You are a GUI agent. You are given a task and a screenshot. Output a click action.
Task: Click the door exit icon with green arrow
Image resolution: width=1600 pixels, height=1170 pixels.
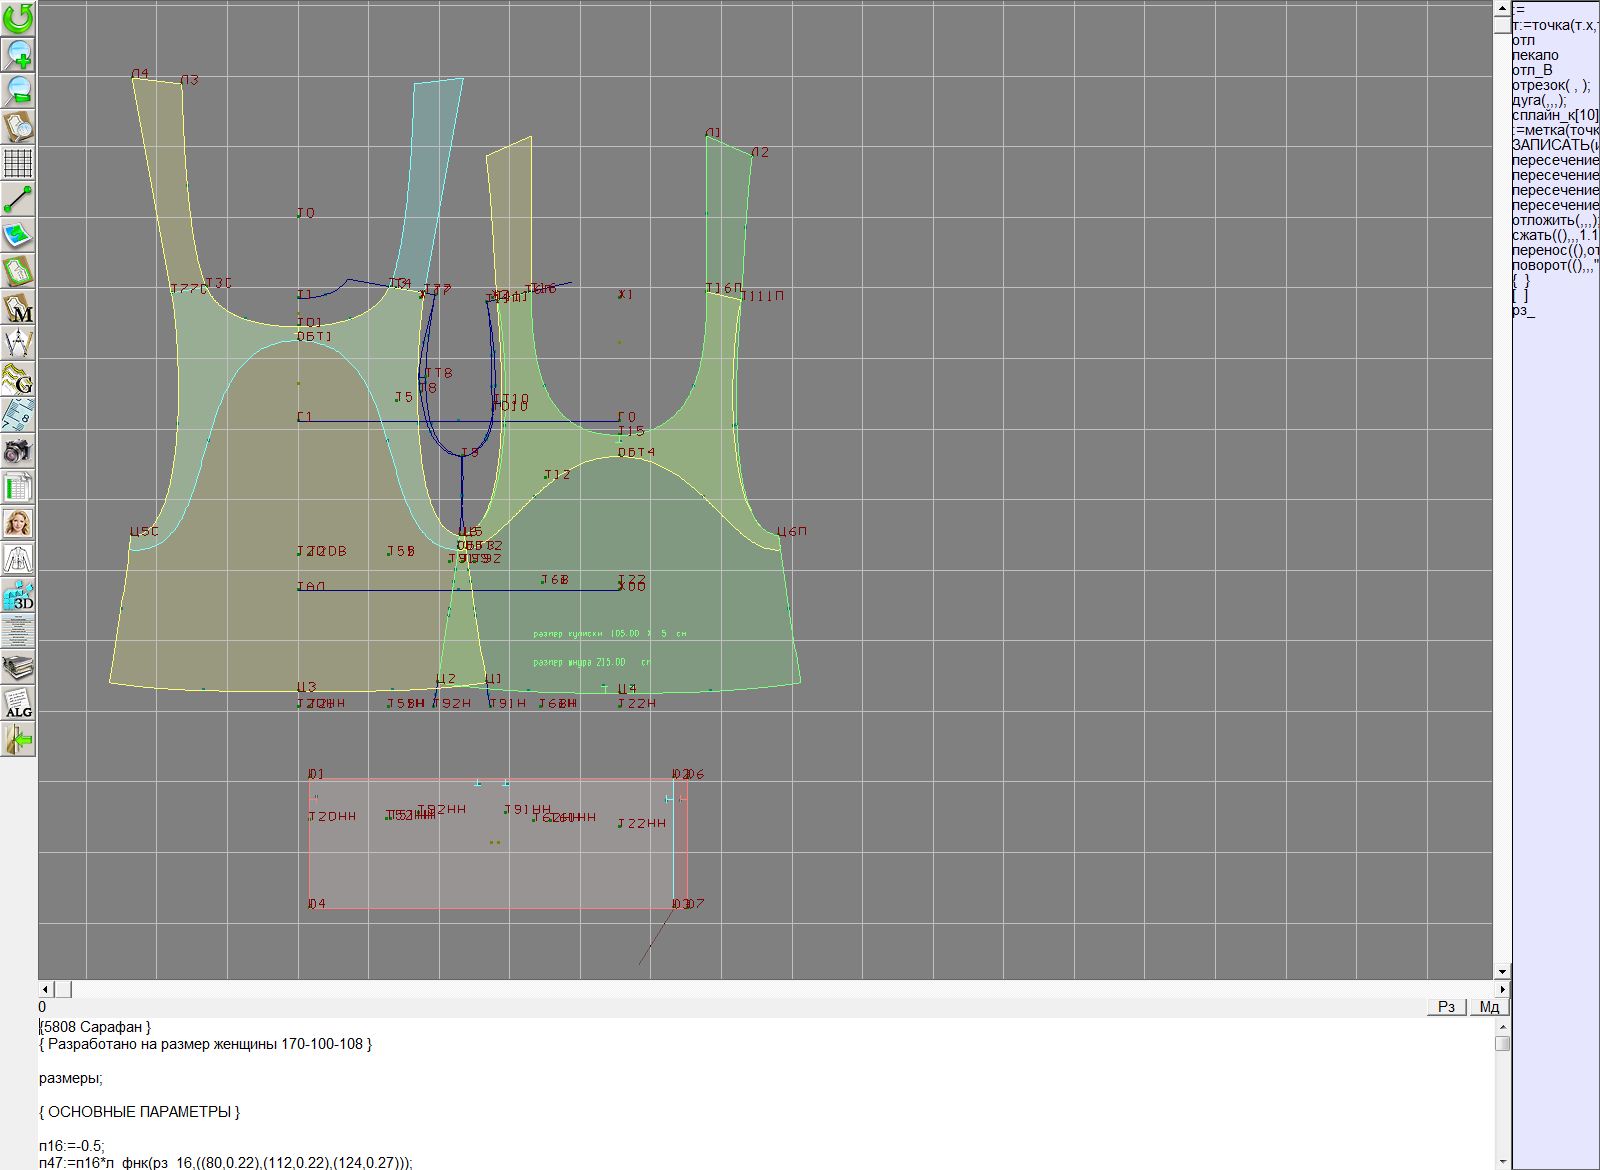click(x=18, y=740)
